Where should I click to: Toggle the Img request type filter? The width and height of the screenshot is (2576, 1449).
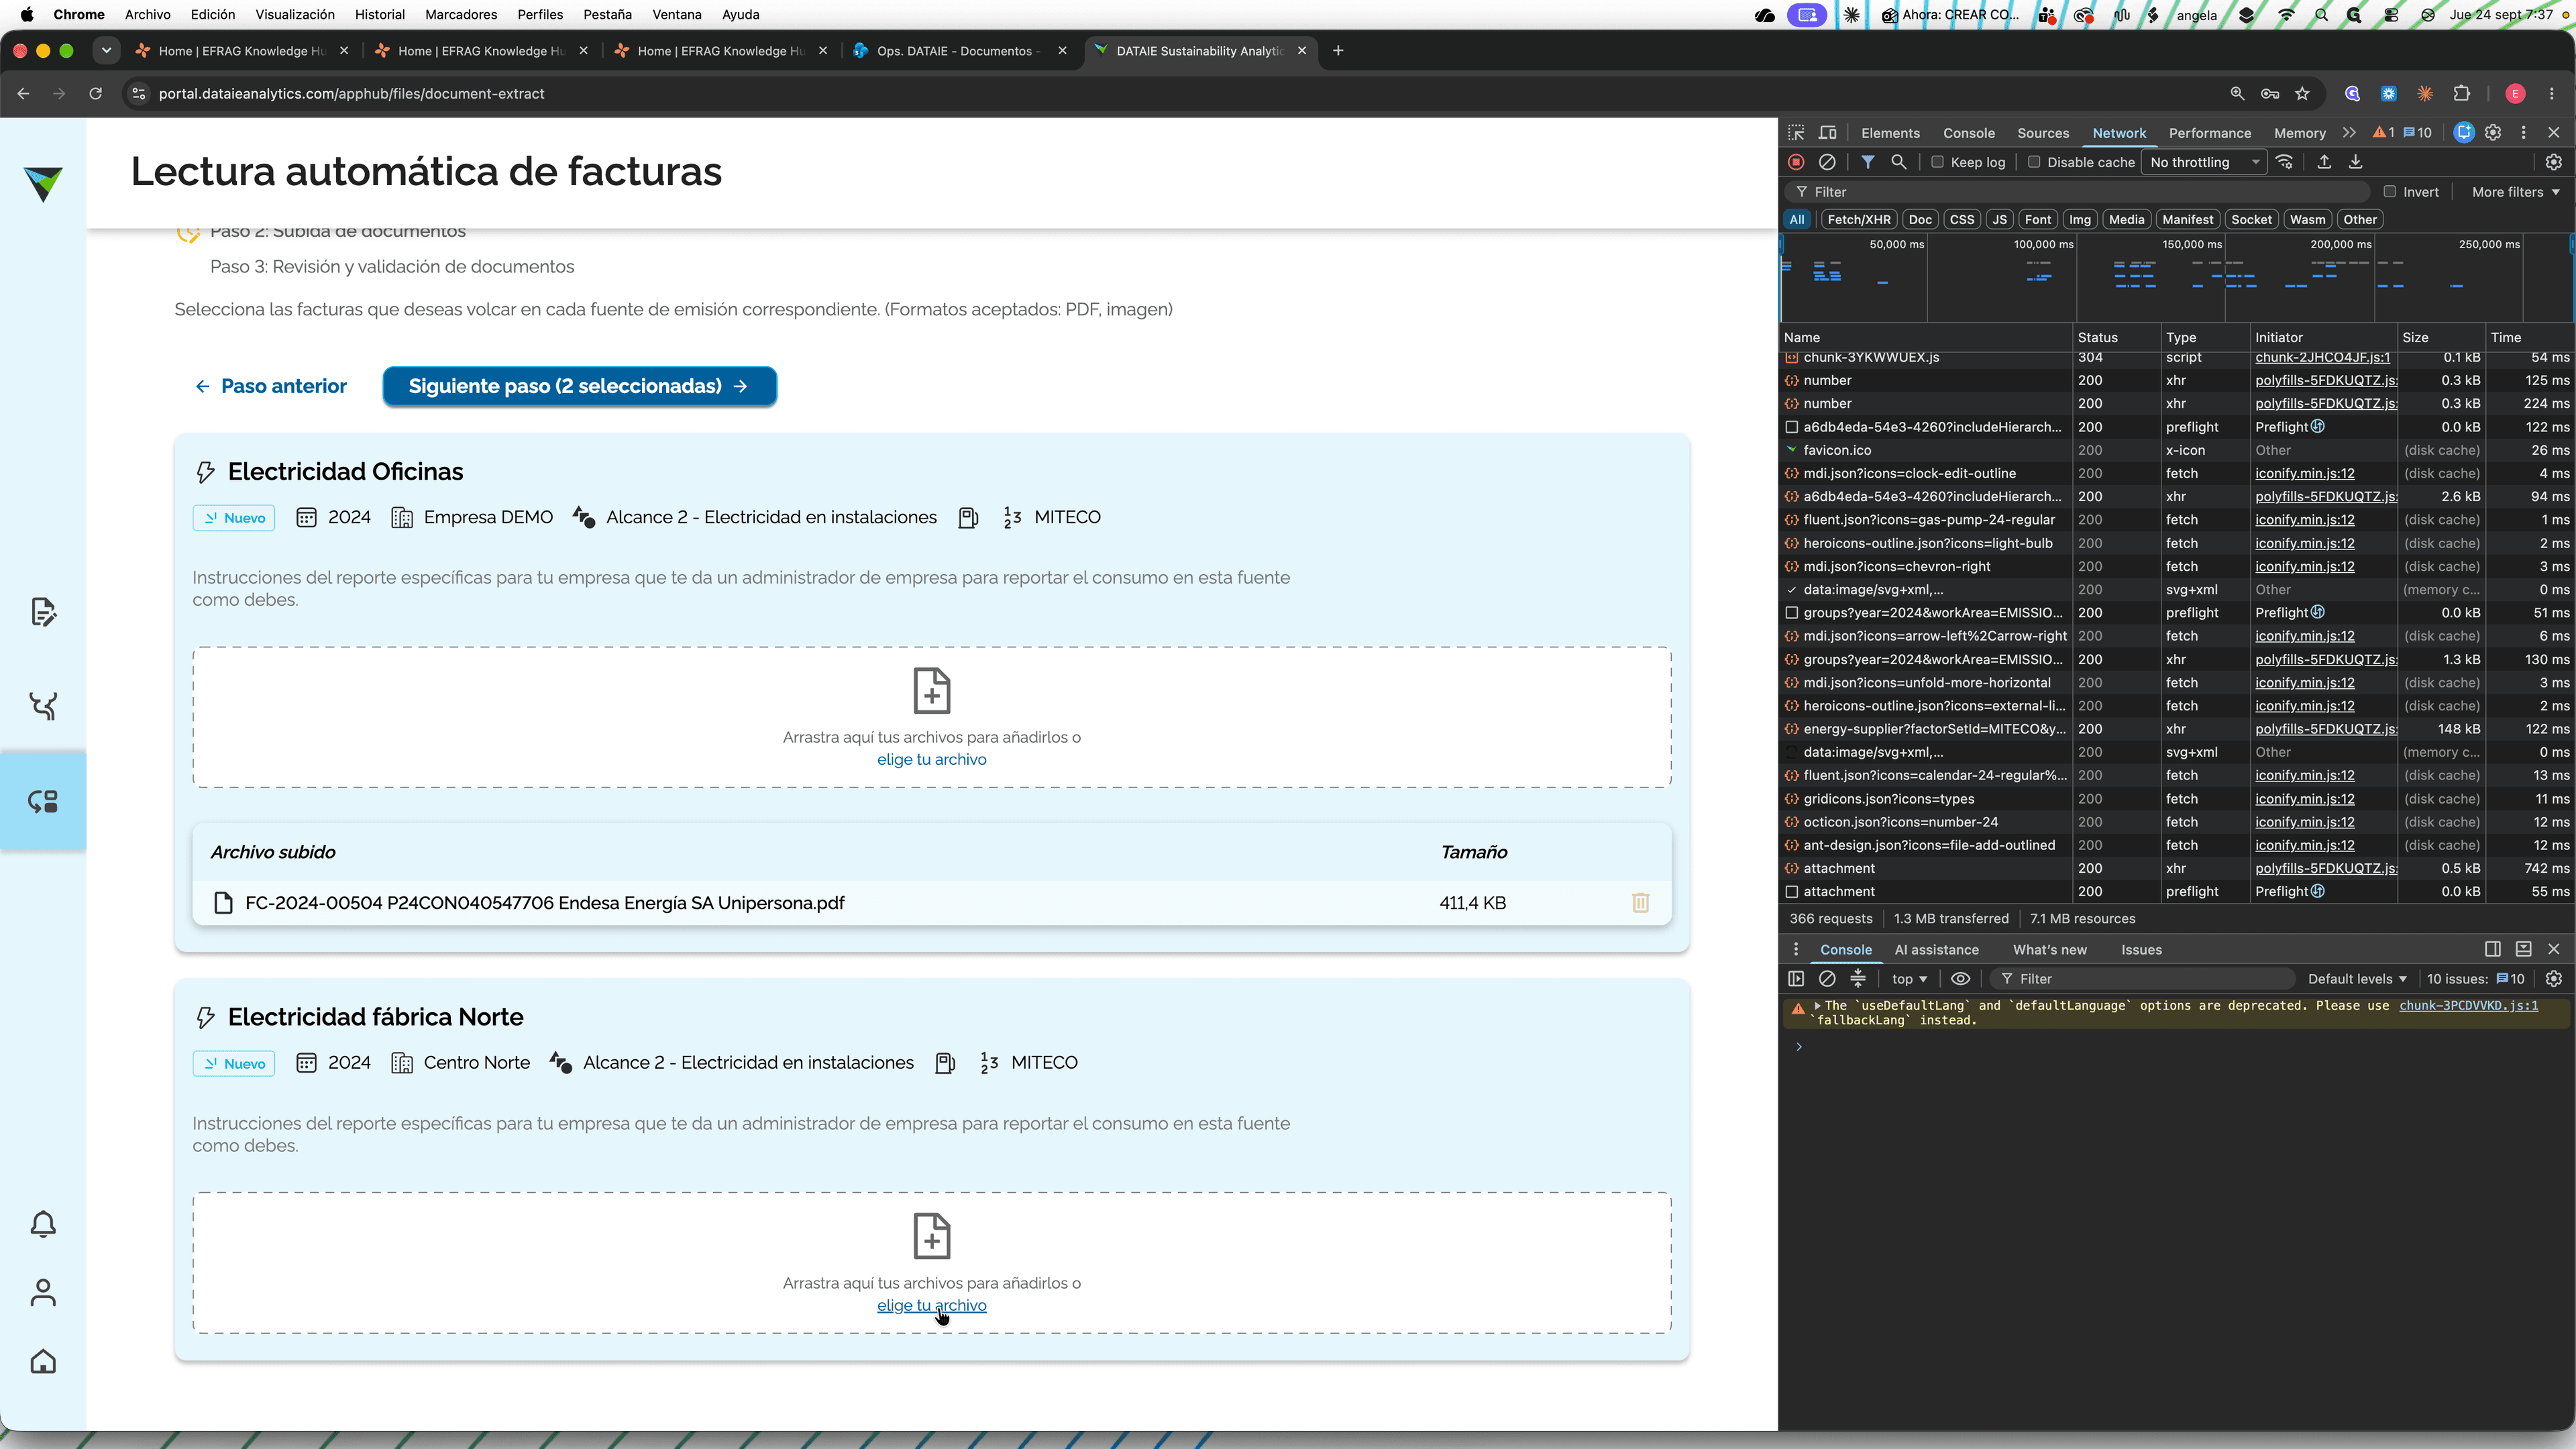2080,220
